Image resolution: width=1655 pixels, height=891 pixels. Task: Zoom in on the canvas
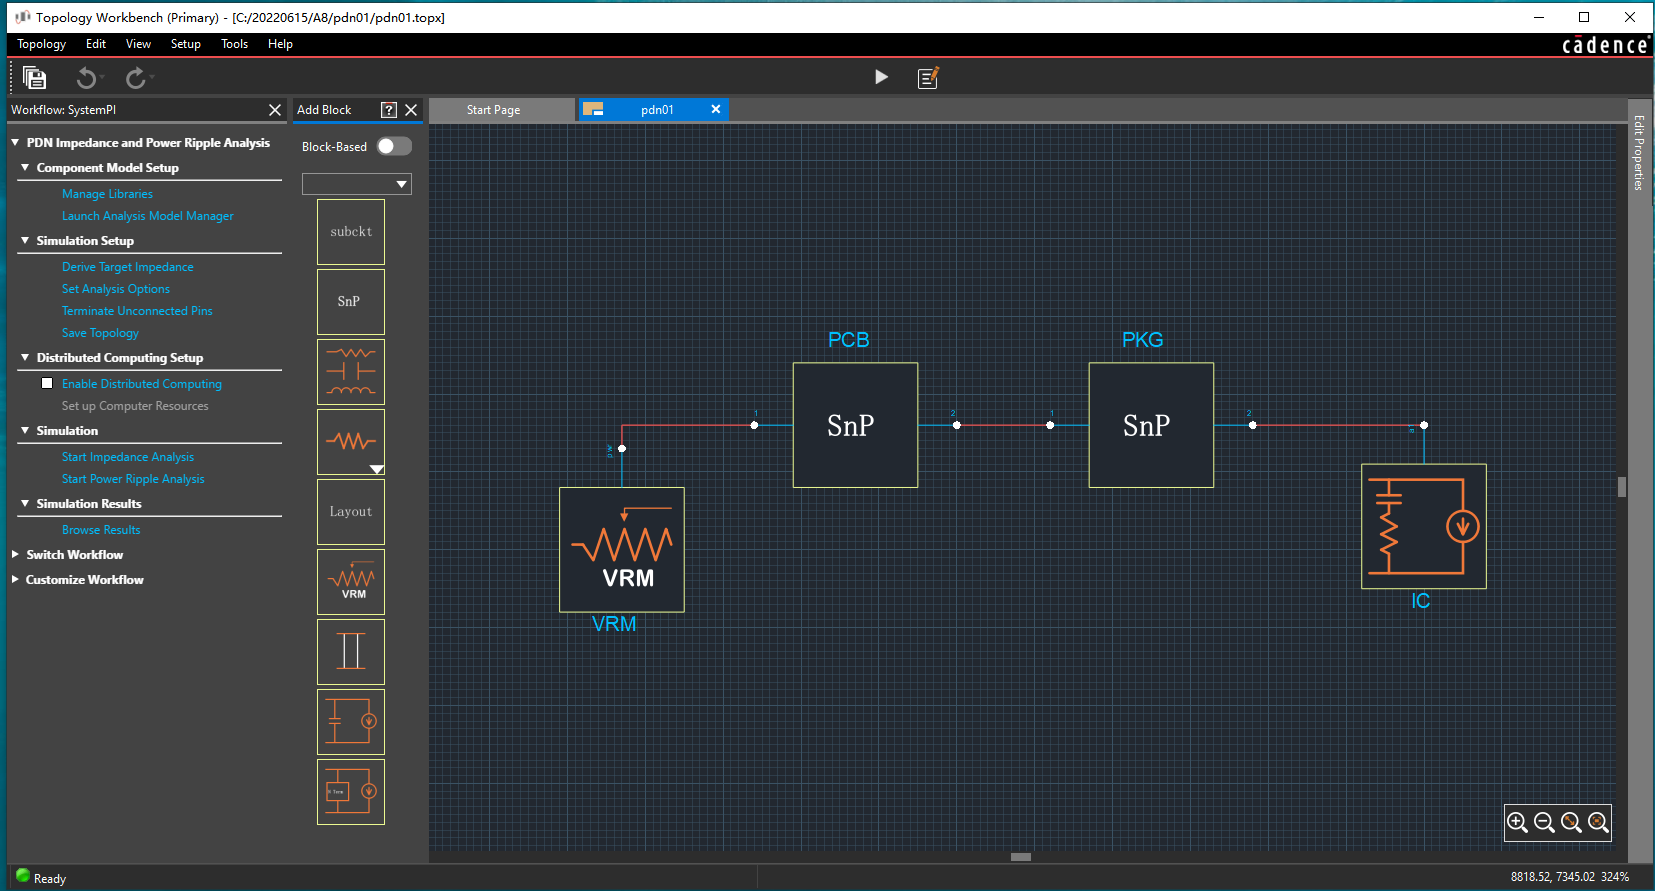point(1517,823)
